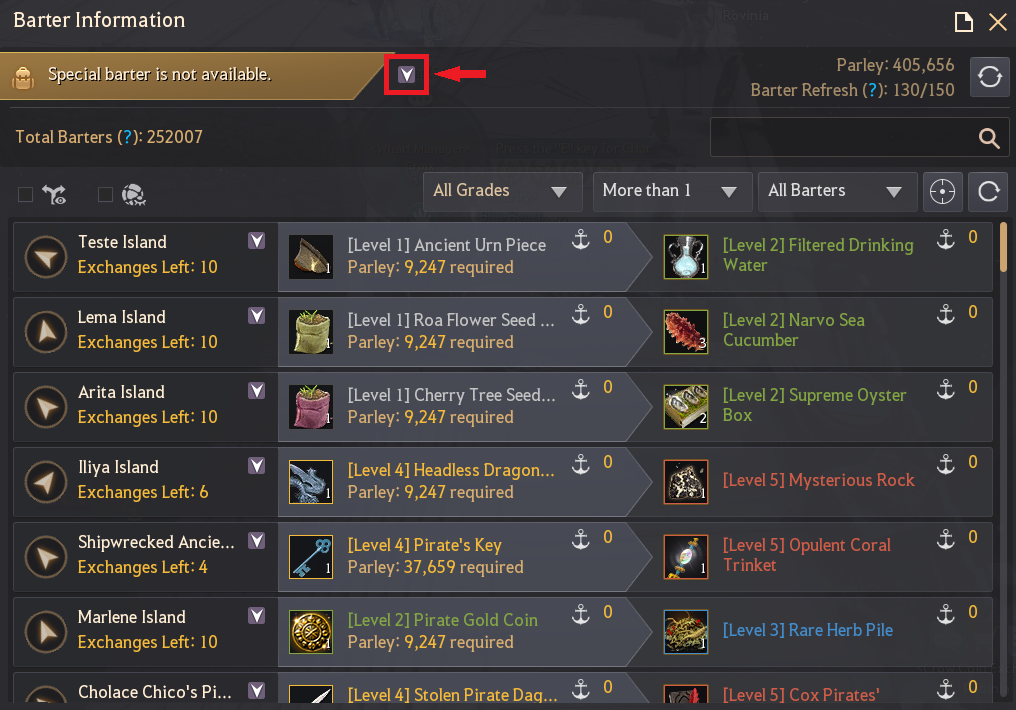Toggle the ship view filter checkbox
The height and width of the screenshot is (710, 1016).
click(x=25, y=194)
